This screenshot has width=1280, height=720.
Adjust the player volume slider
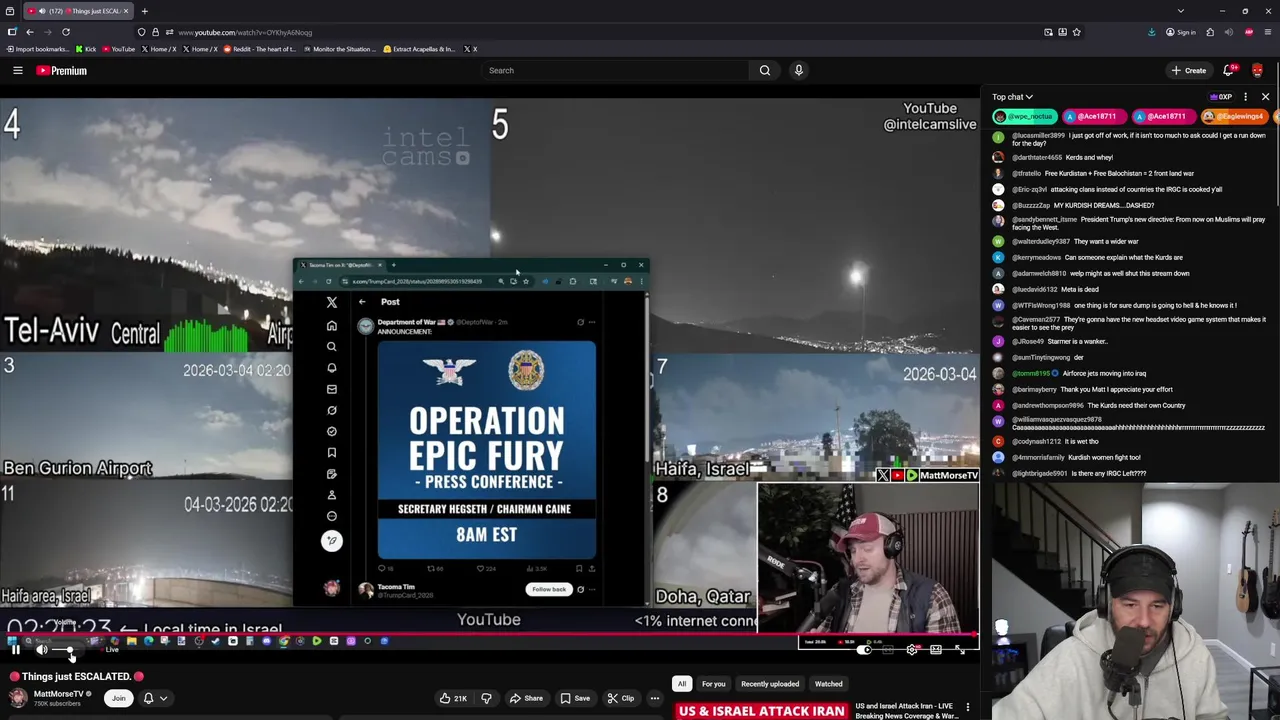pyautogui.click(x=63, y=650)
